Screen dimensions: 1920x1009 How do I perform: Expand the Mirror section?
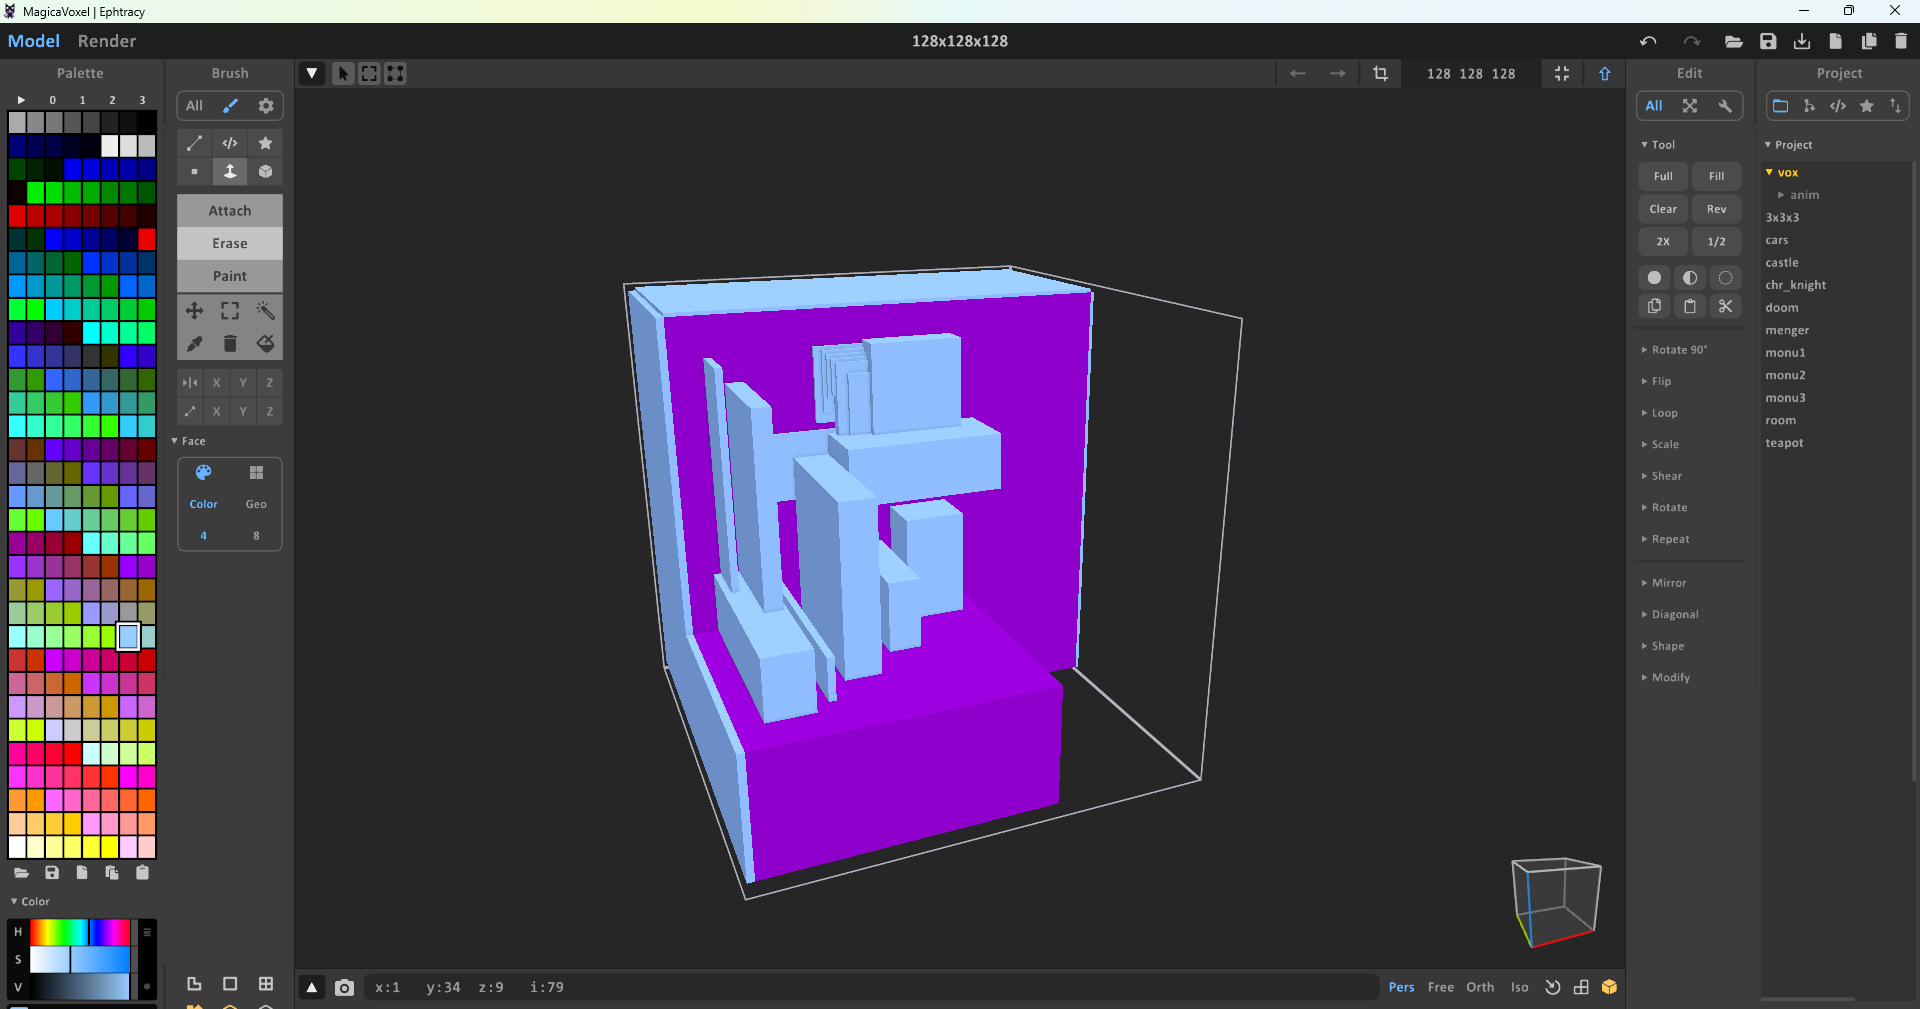pyautogui.click(x=1667, y=583)
